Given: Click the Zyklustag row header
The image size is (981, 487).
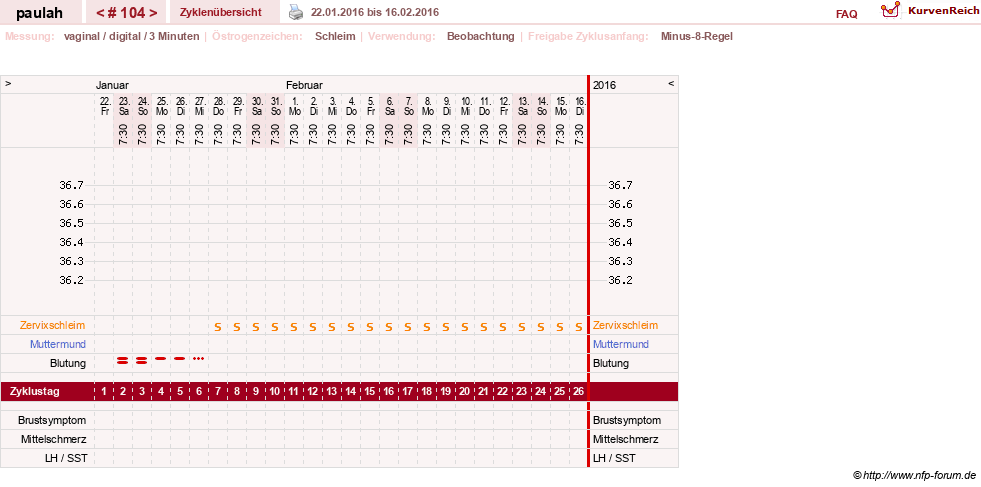Looking at the screenshot, I should coord(35,392).
